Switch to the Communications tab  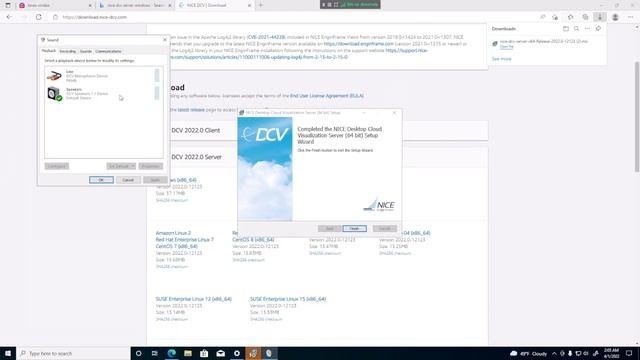pos(108,51)
